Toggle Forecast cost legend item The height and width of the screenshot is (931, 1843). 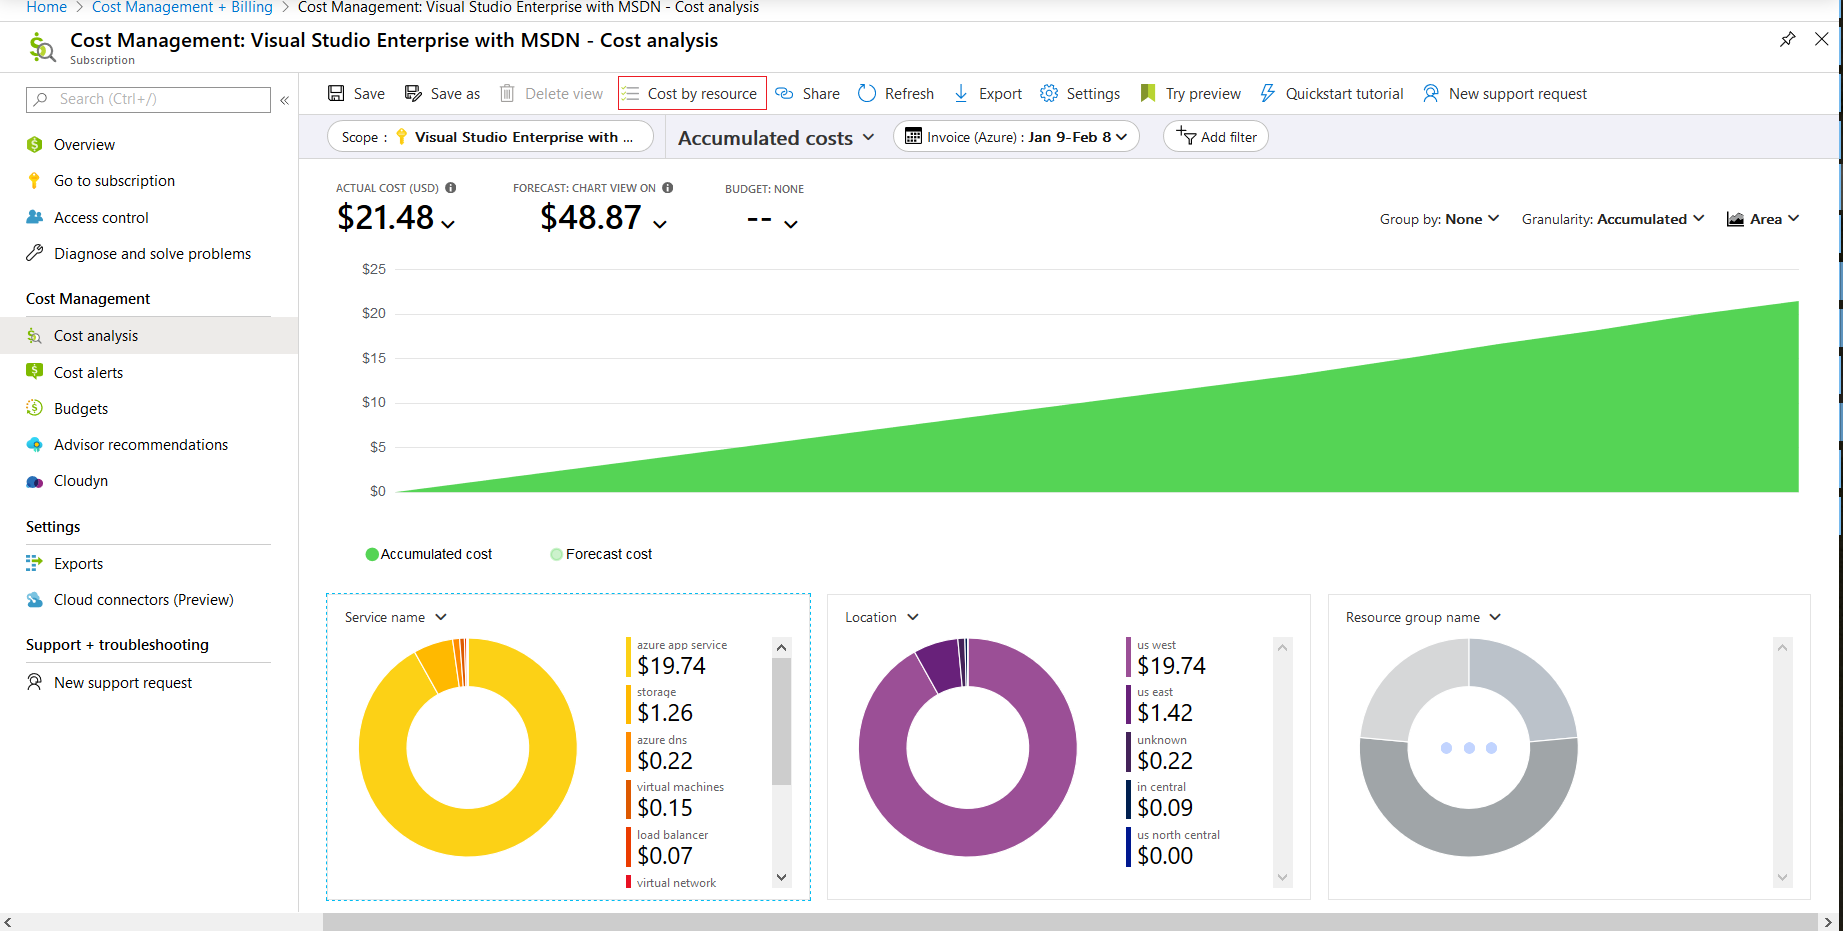point(601,554)
